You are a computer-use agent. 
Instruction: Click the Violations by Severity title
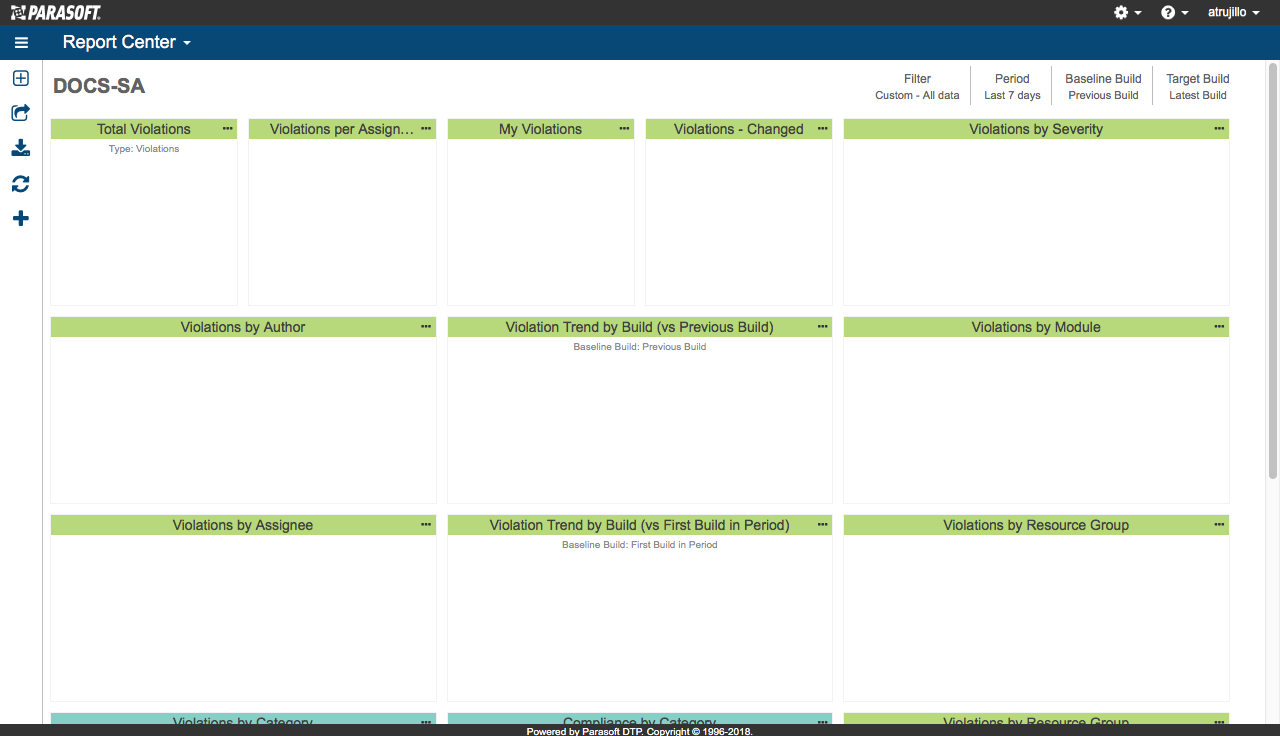[x=1036, y=129]
